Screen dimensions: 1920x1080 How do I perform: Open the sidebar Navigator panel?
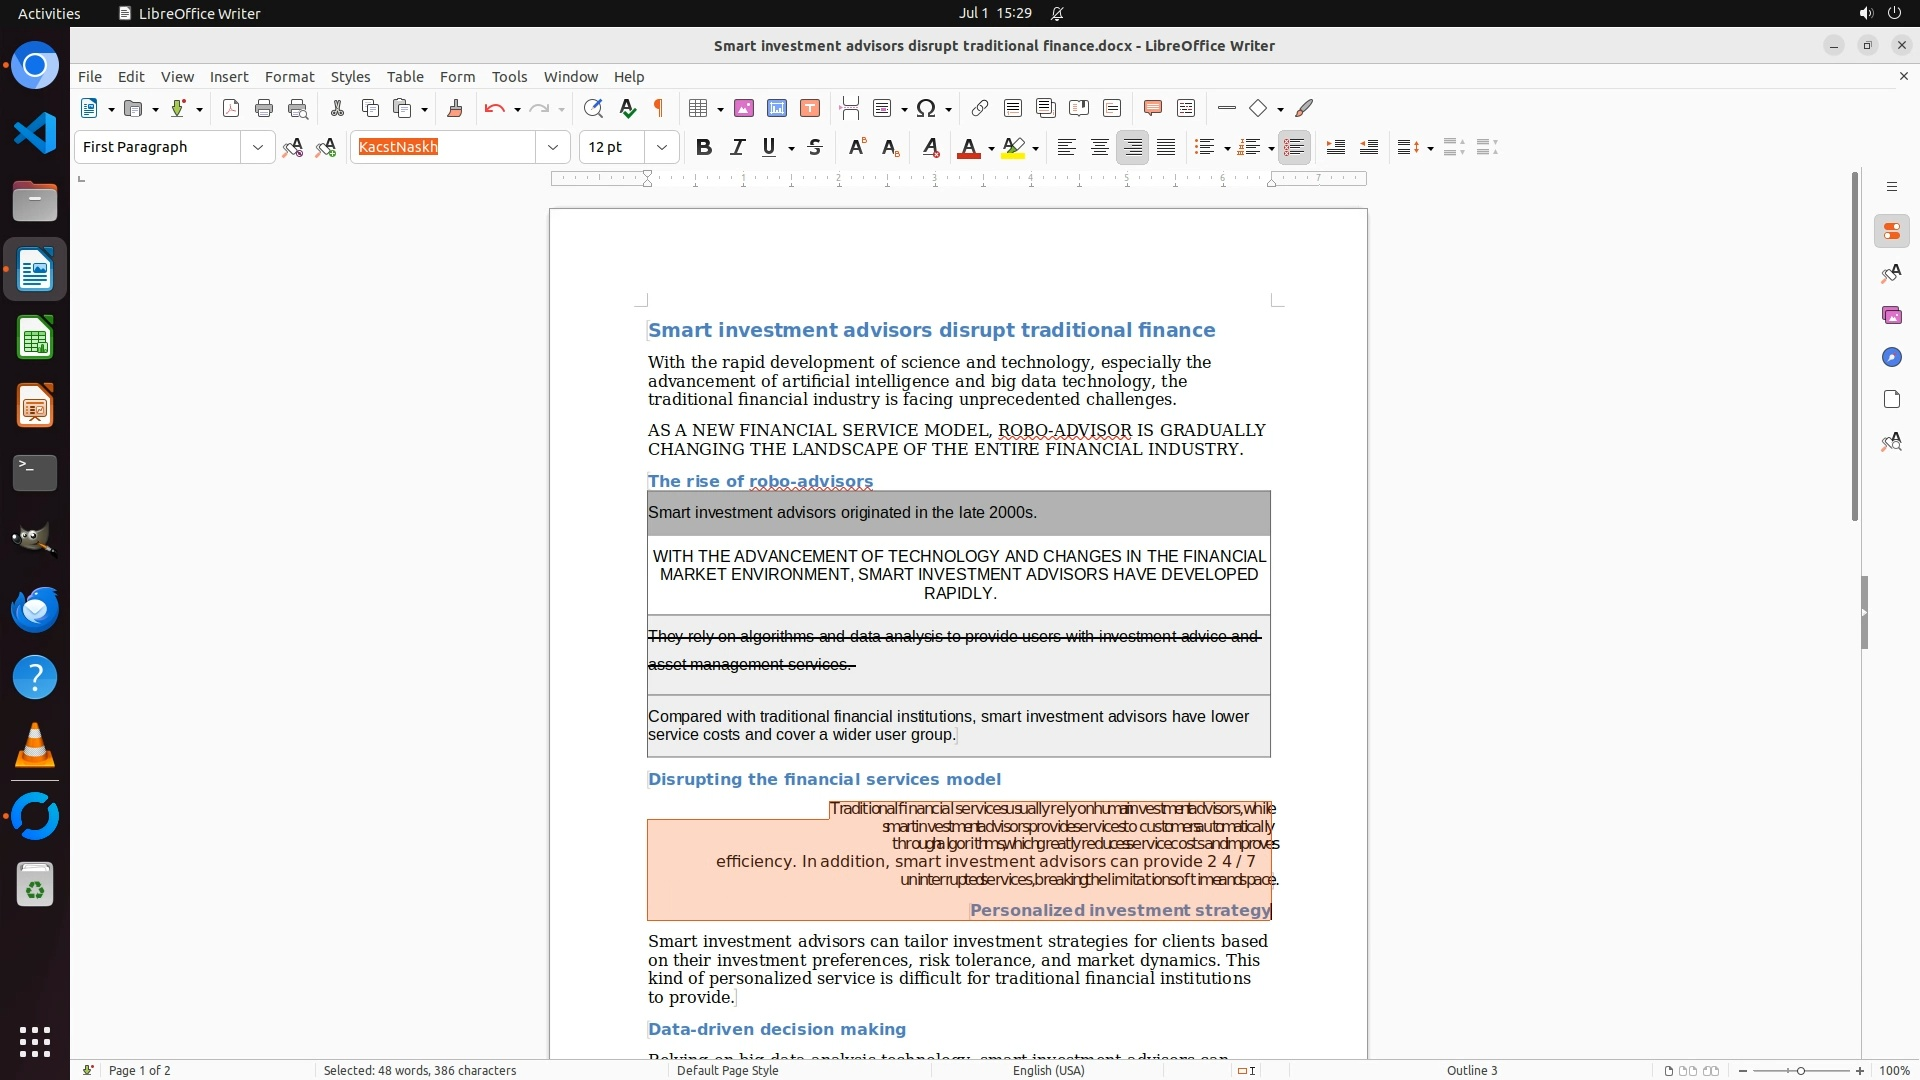pyautogui.click(x=1891, y=358)
